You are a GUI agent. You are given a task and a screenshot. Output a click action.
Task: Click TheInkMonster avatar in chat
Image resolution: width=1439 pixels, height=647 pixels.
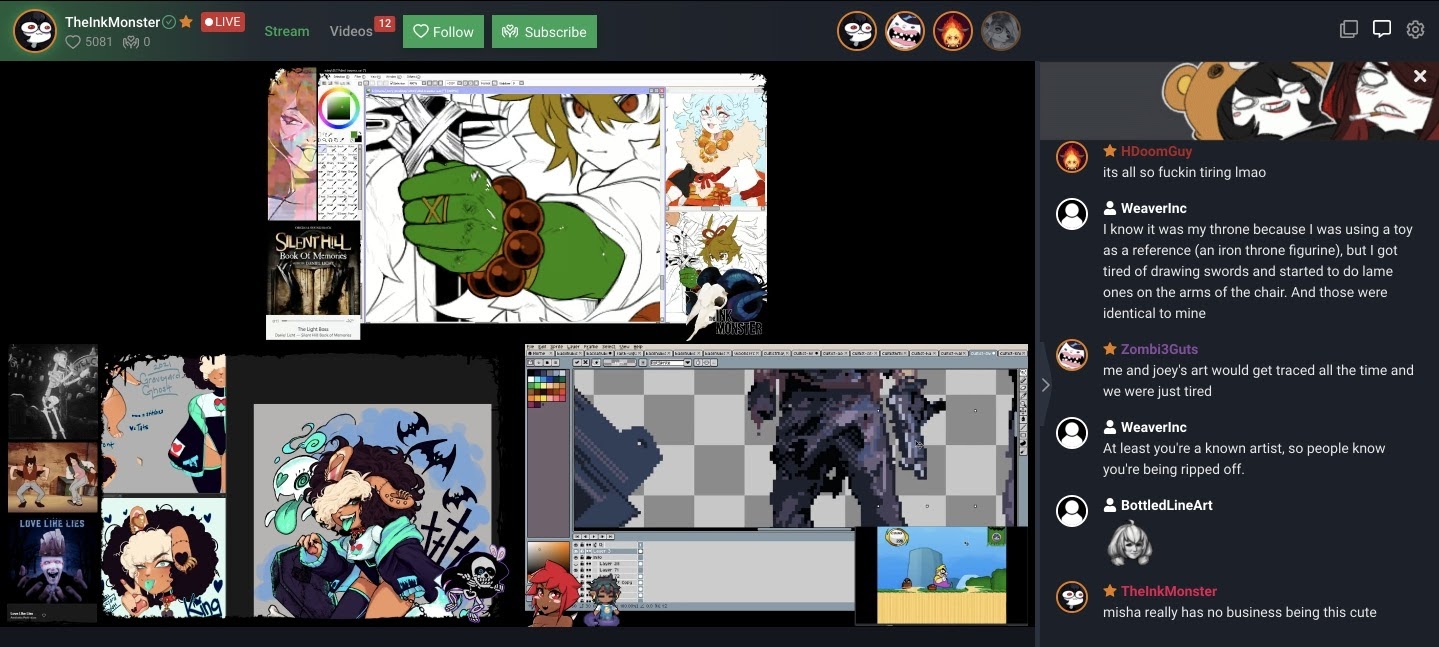click(x=1072, y=597)
